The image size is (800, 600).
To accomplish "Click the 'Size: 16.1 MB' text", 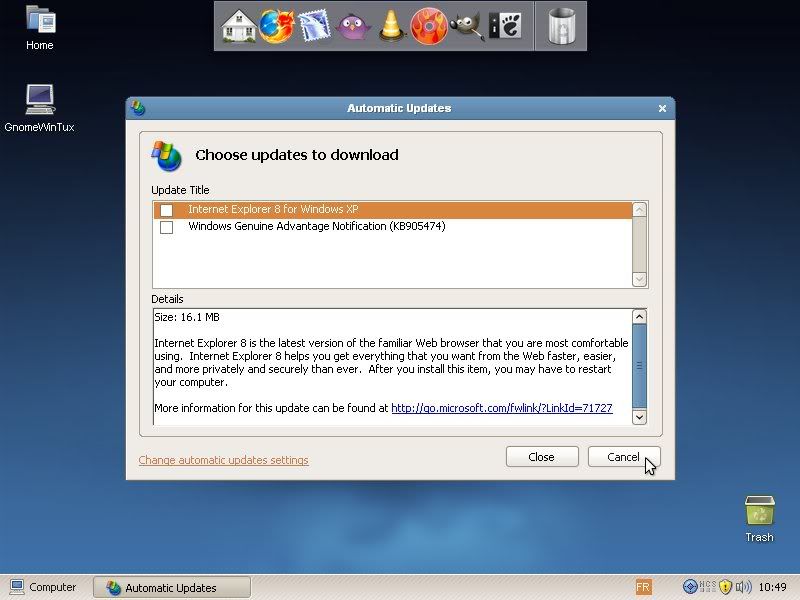I will coord(187,317).
